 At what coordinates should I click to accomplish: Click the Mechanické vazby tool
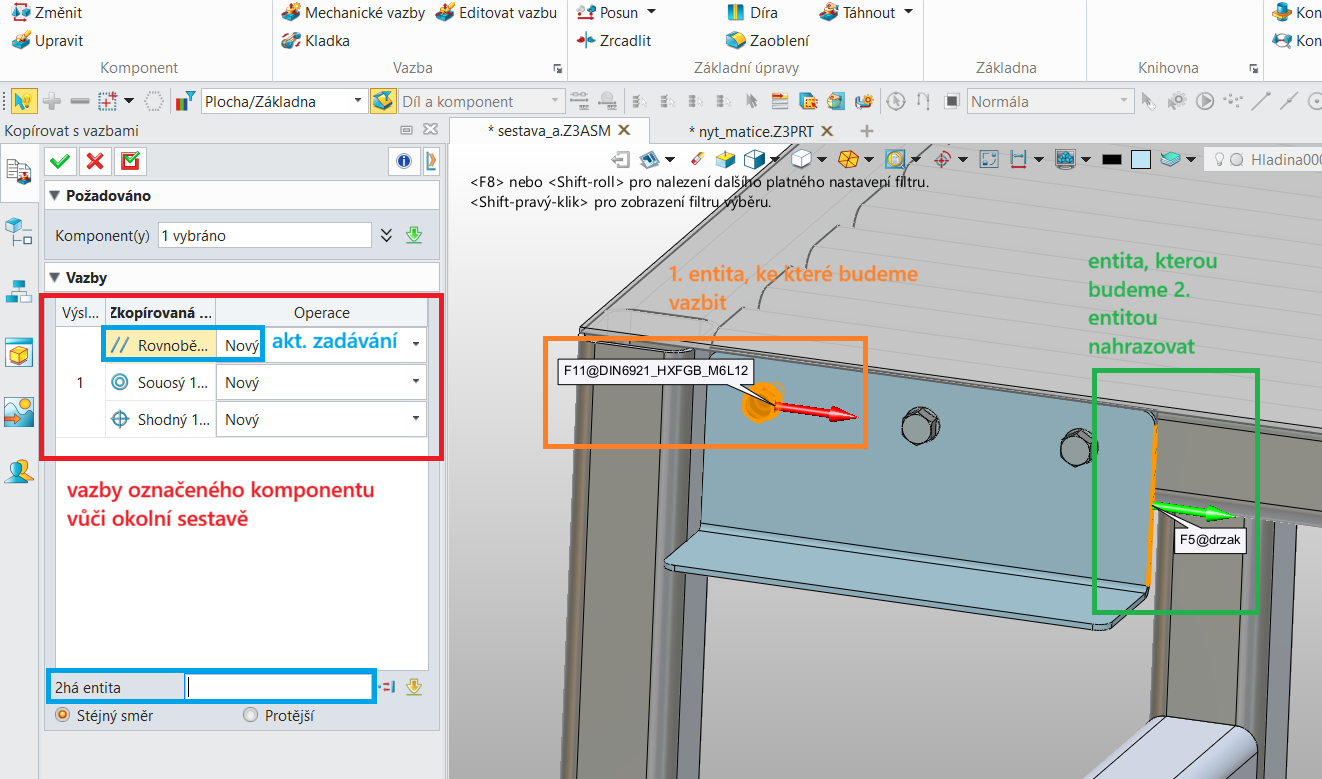pyautogui.click(x=353, y=13)
